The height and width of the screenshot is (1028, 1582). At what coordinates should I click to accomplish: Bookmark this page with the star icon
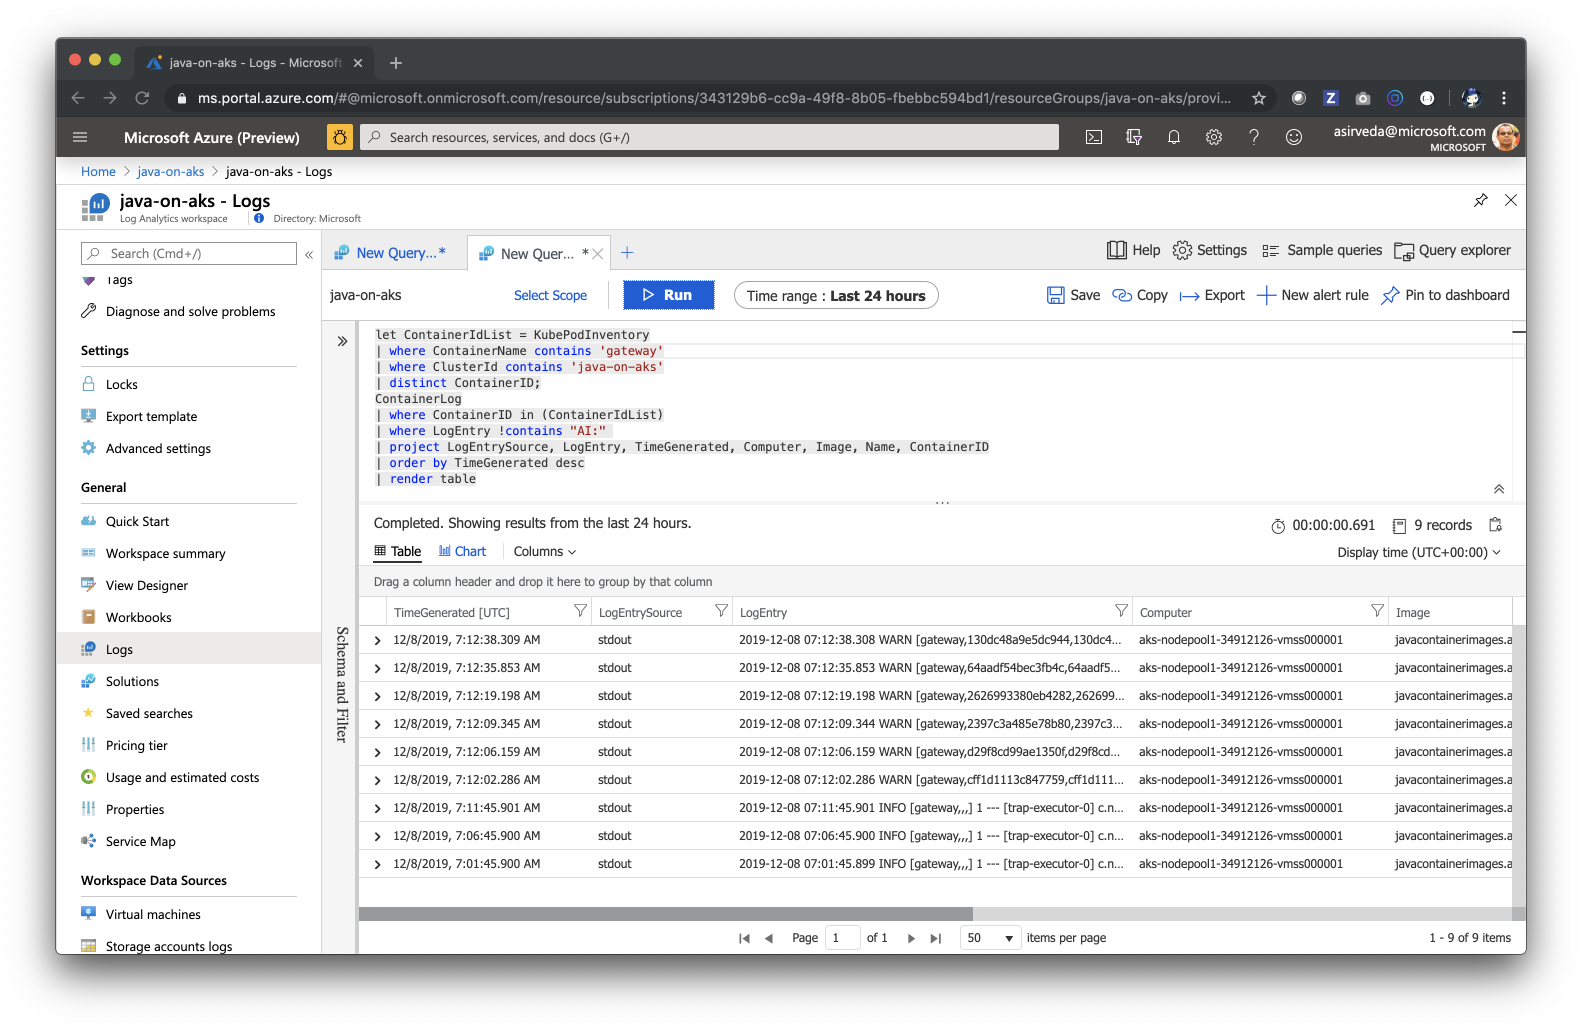click(x=1259, y=98)
